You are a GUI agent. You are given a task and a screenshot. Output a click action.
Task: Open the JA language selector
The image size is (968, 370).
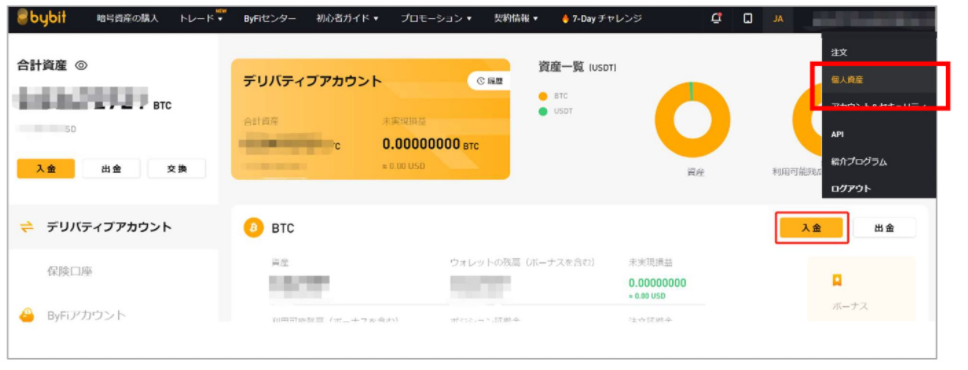click(x=778, y=19)
